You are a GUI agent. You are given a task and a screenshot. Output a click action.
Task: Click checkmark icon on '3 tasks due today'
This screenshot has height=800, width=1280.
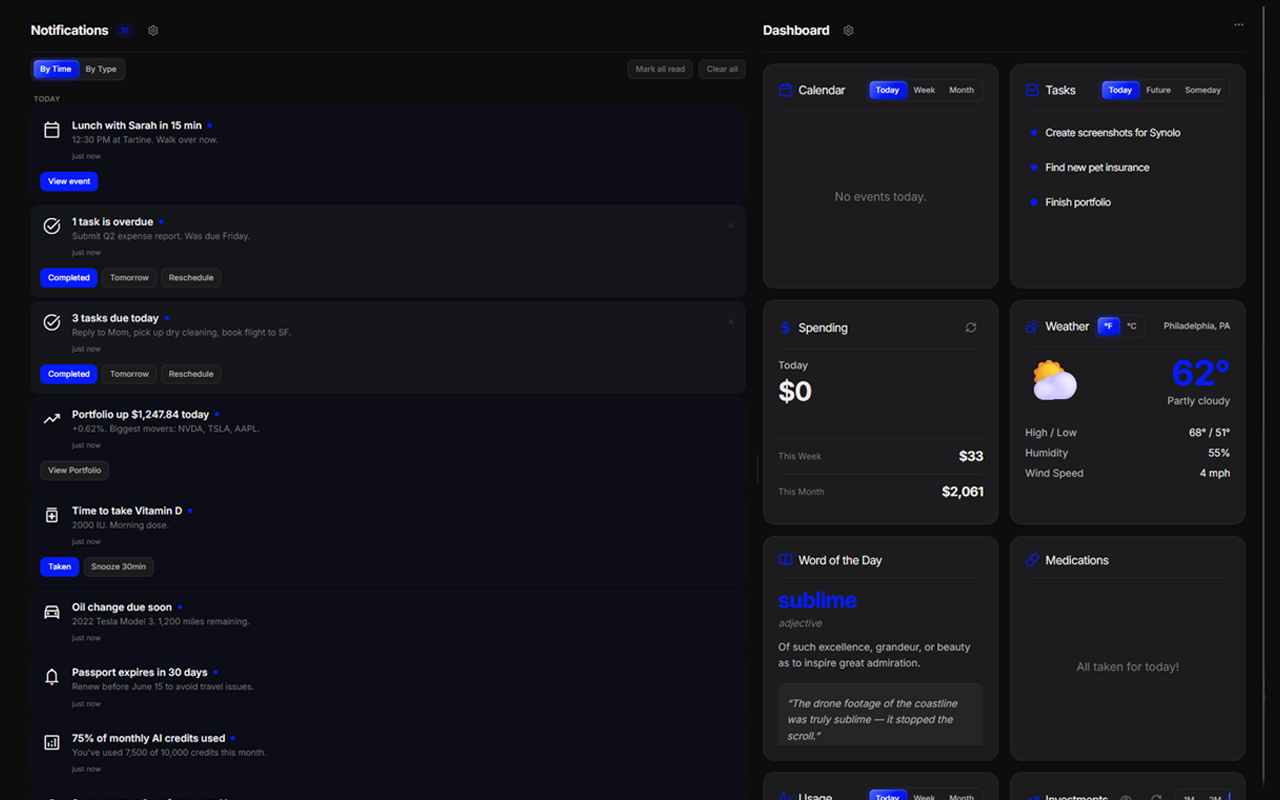52,322
